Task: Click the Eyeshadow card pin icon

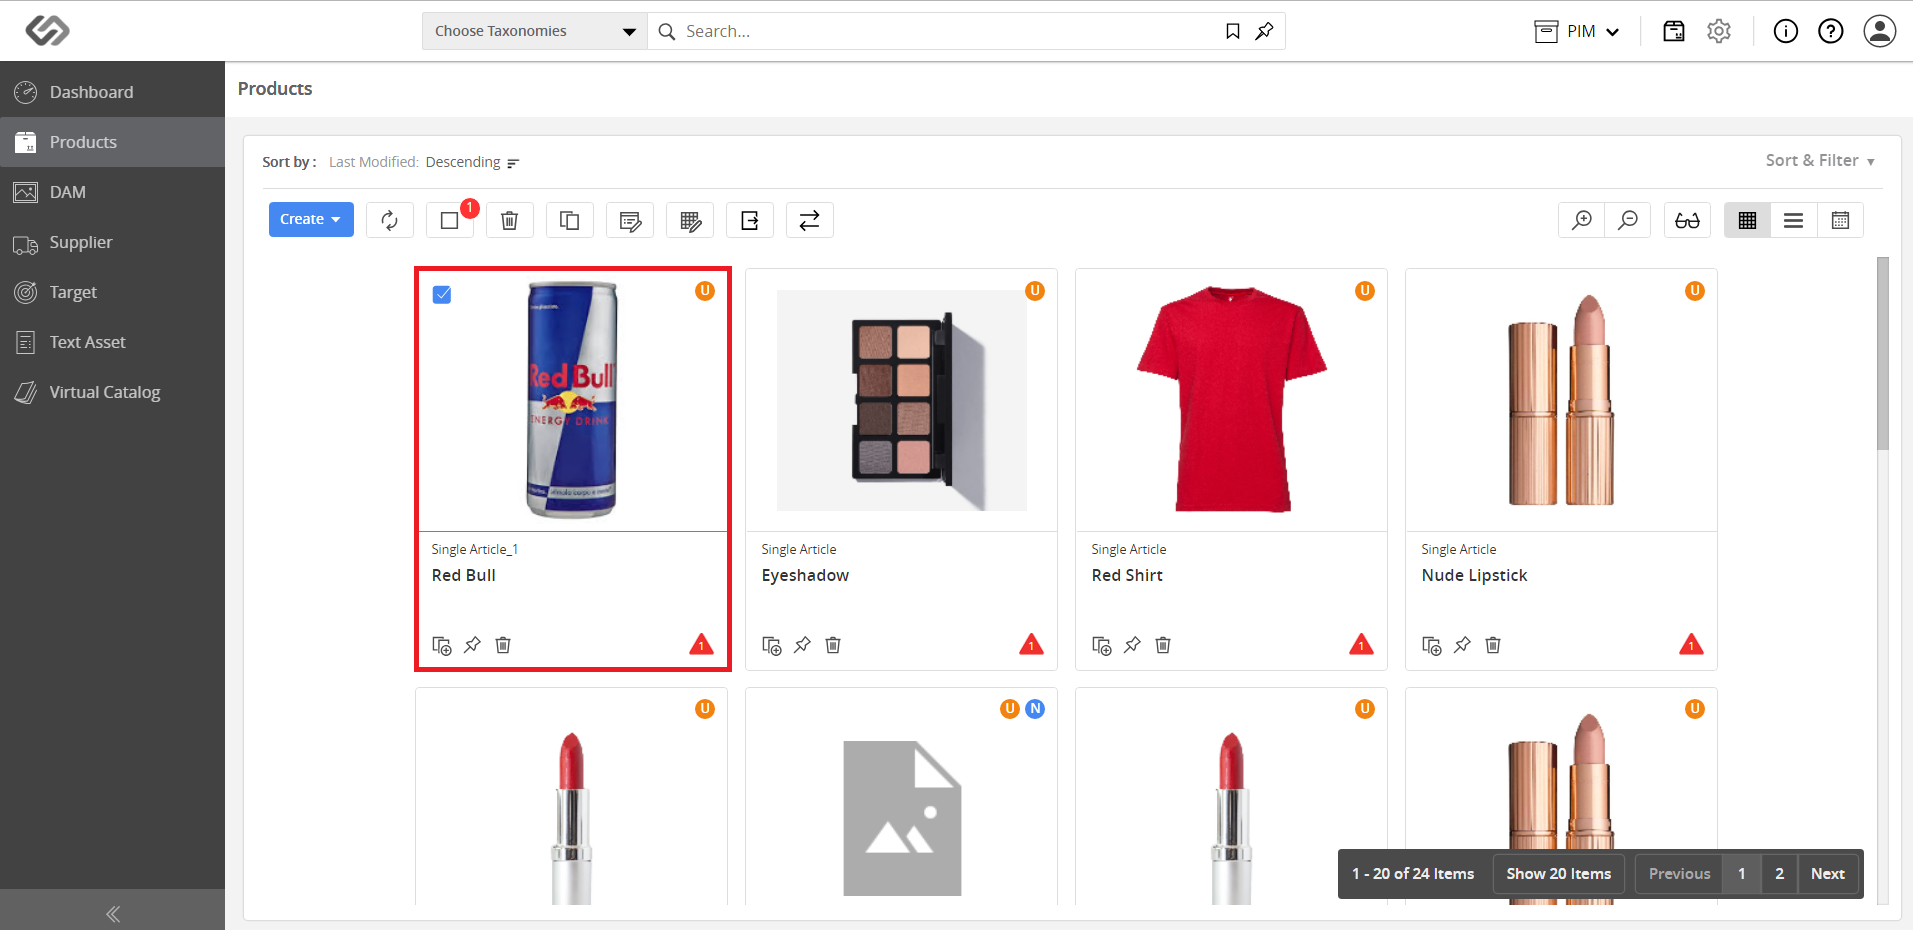Action: point(802,645)
